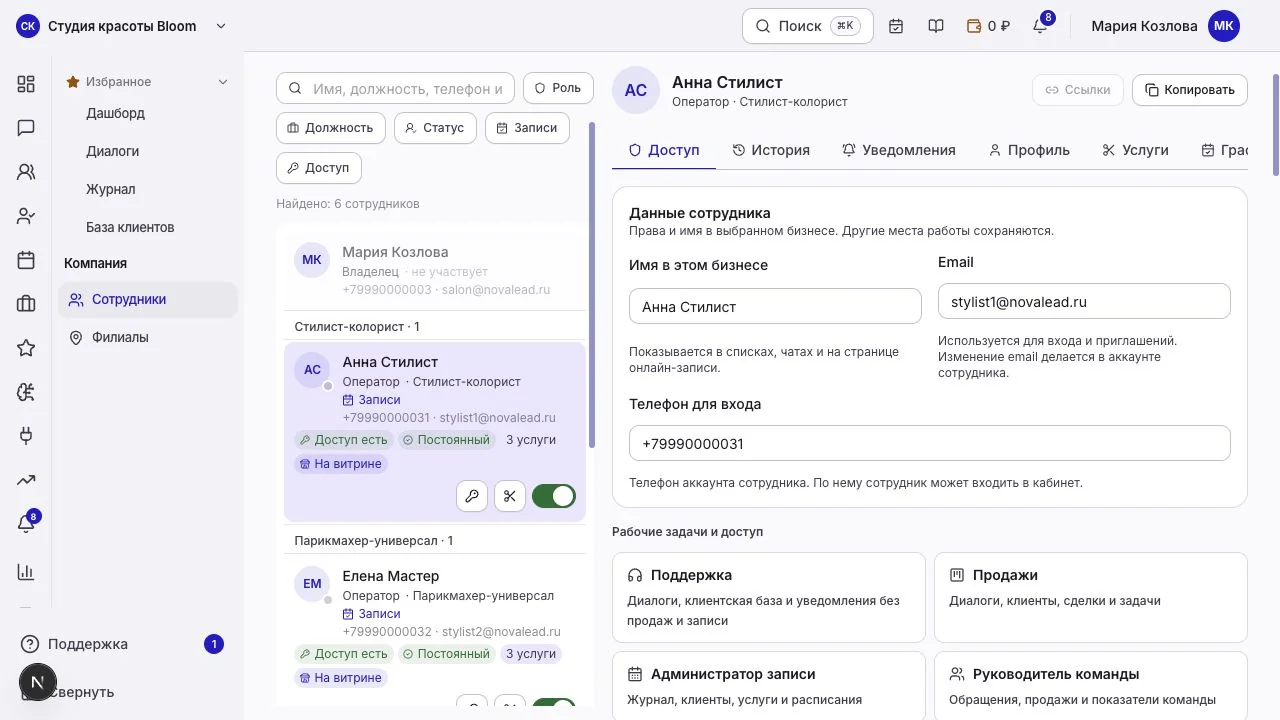Open the calendar icon in the sidebar rail
The height and width of the screenshot is (720, 1280).
(26, 260)
